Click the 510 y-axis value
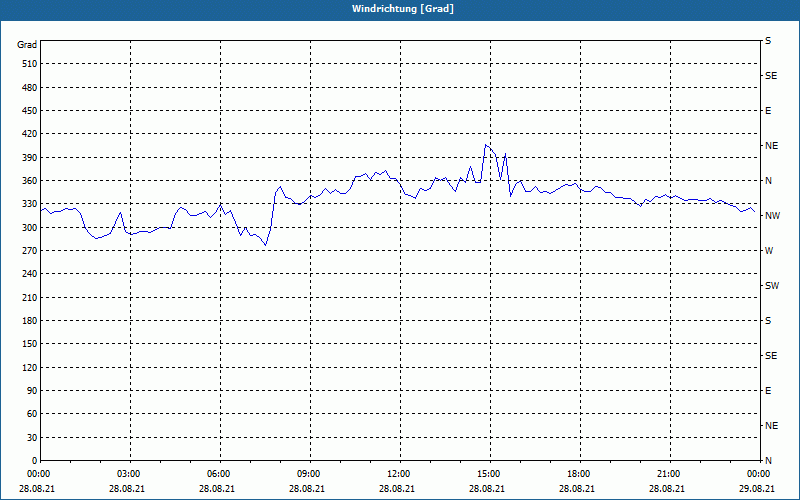Viewport: 800px width, 500px height. [30, 64]
